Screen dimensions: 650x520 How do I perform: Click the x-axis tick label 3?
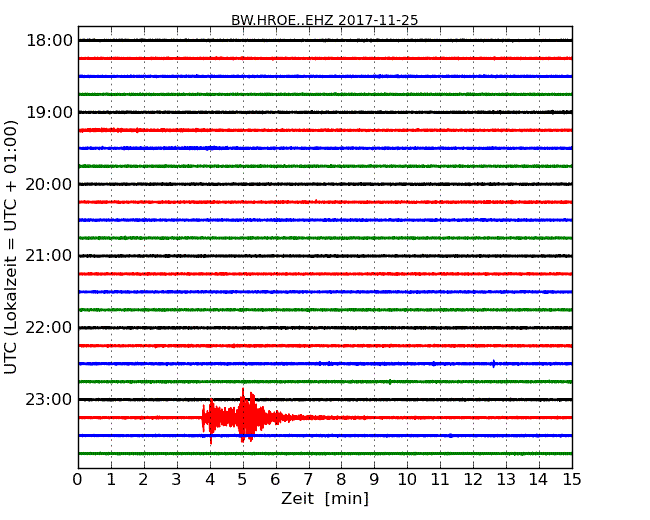click(x=177, y=480)
